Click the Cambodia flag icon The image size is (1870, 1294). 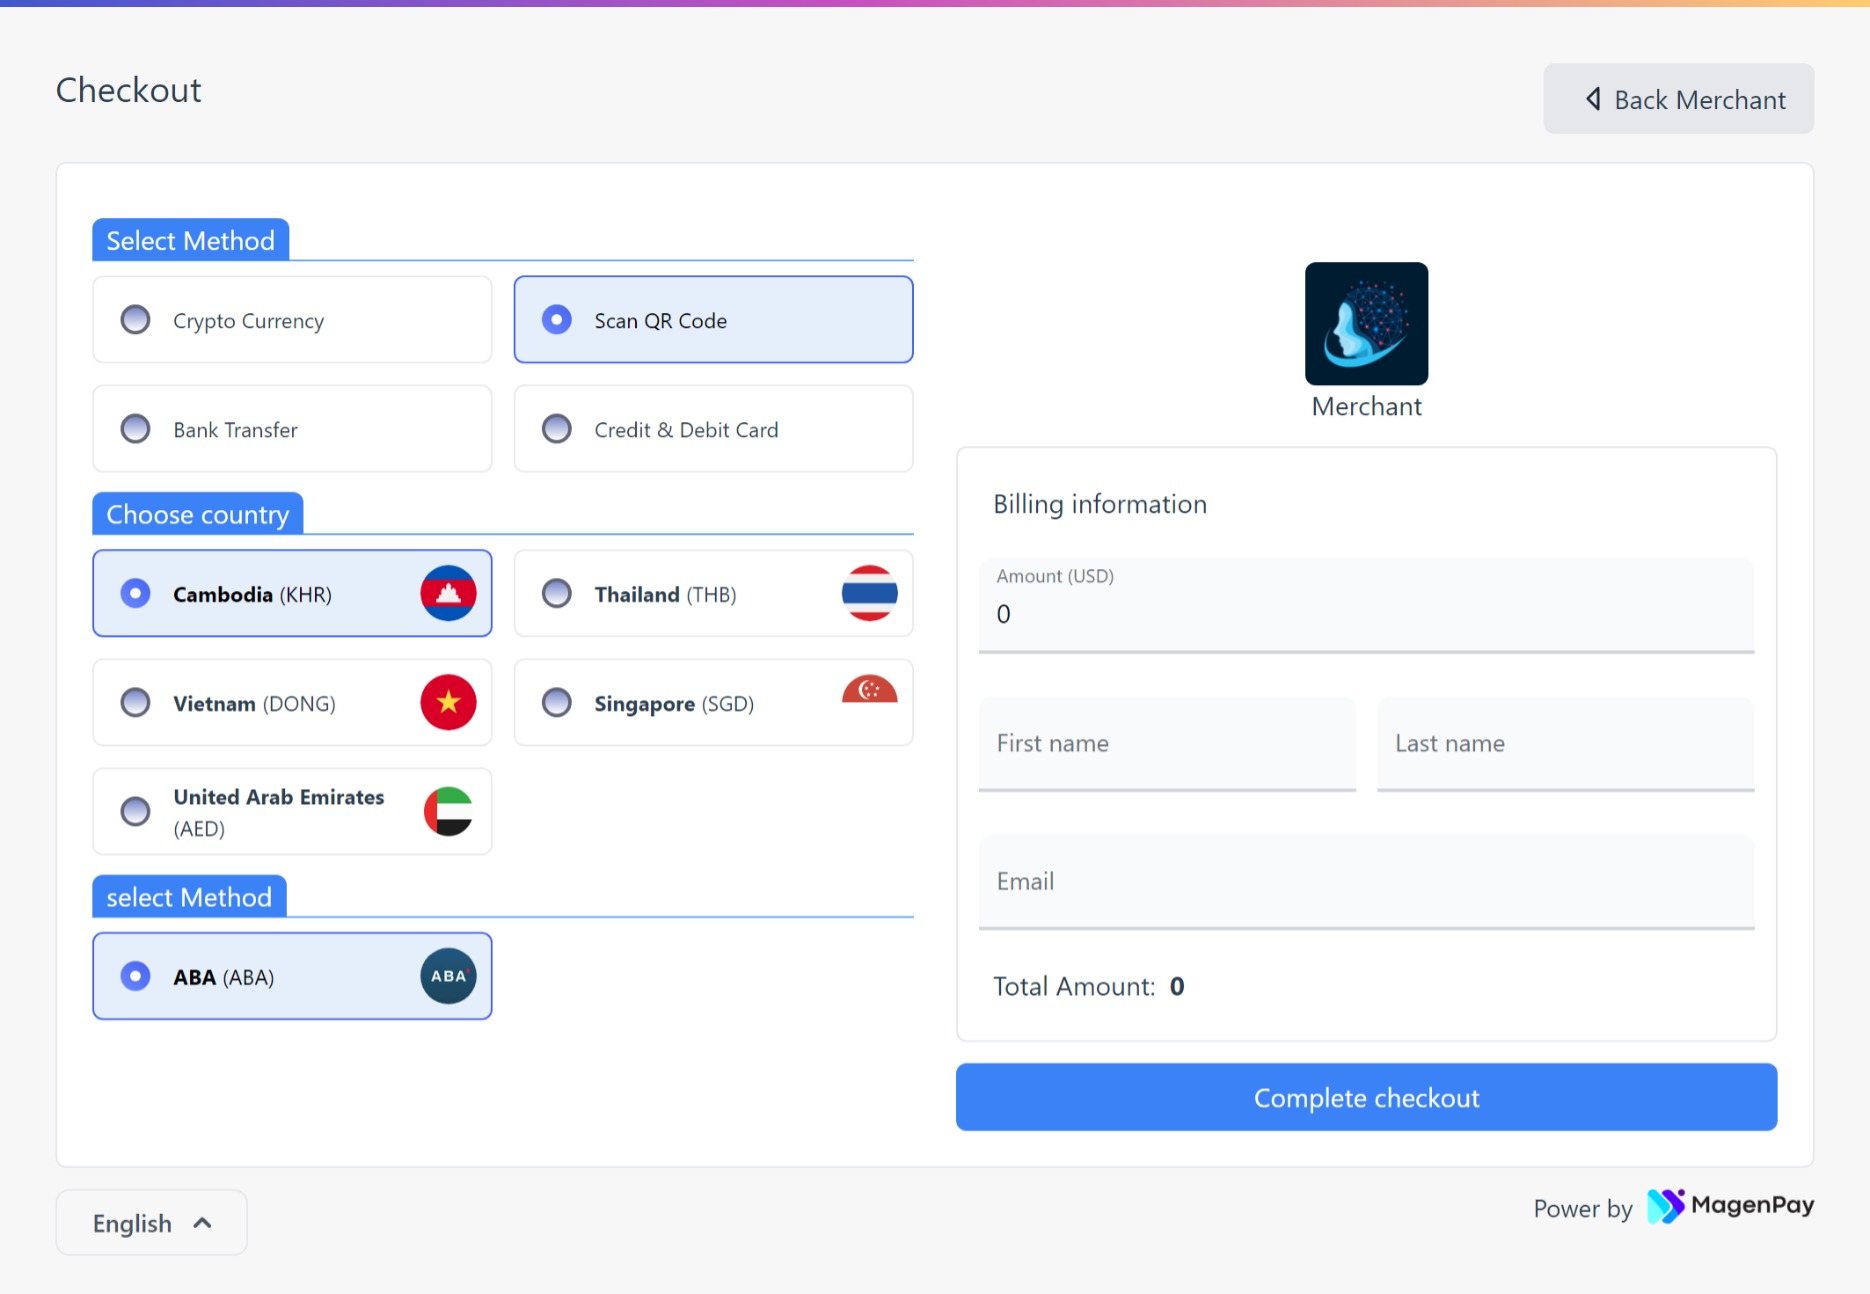448,593
